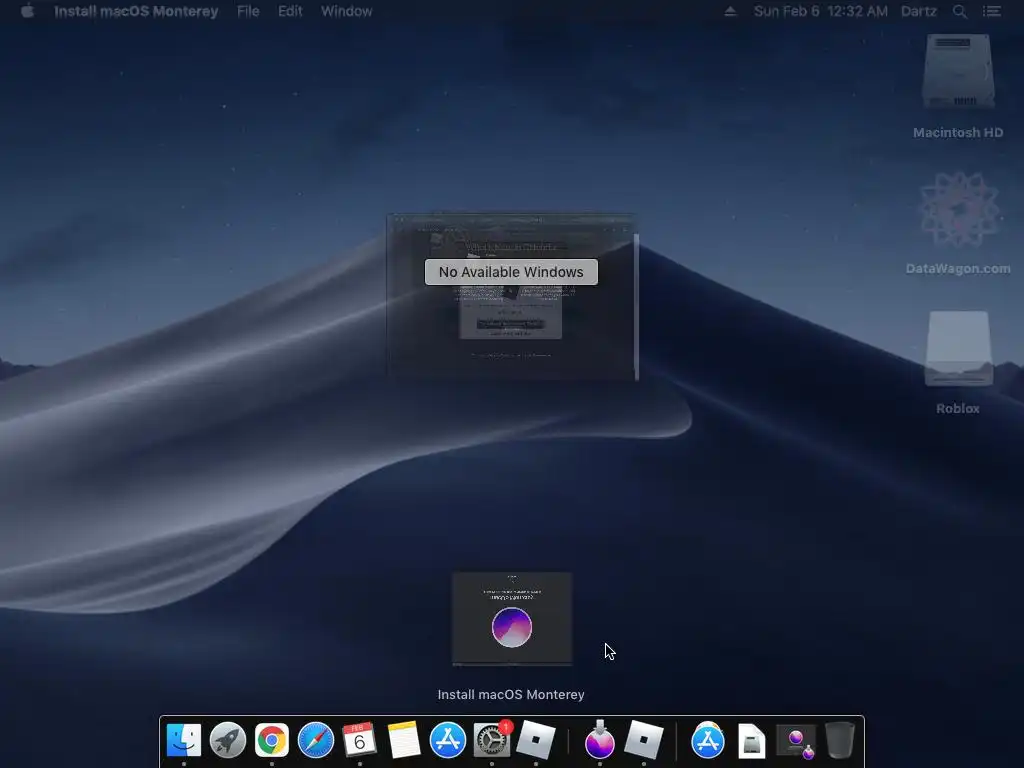Image resolution: width=1024 pixels, height=768 pixels.
Task: Open Install macOS Monterey application menu
Action: [136, 11]
